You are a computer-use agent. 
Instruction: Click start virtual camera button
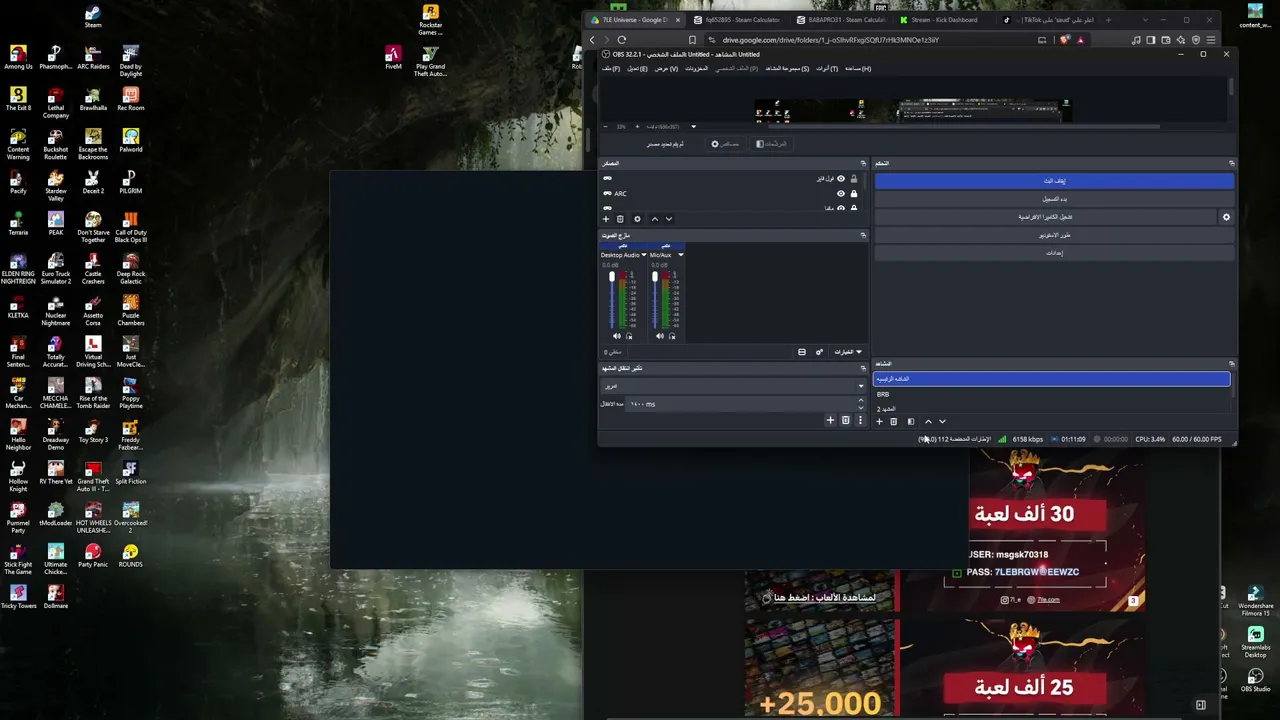point(1046,217)
